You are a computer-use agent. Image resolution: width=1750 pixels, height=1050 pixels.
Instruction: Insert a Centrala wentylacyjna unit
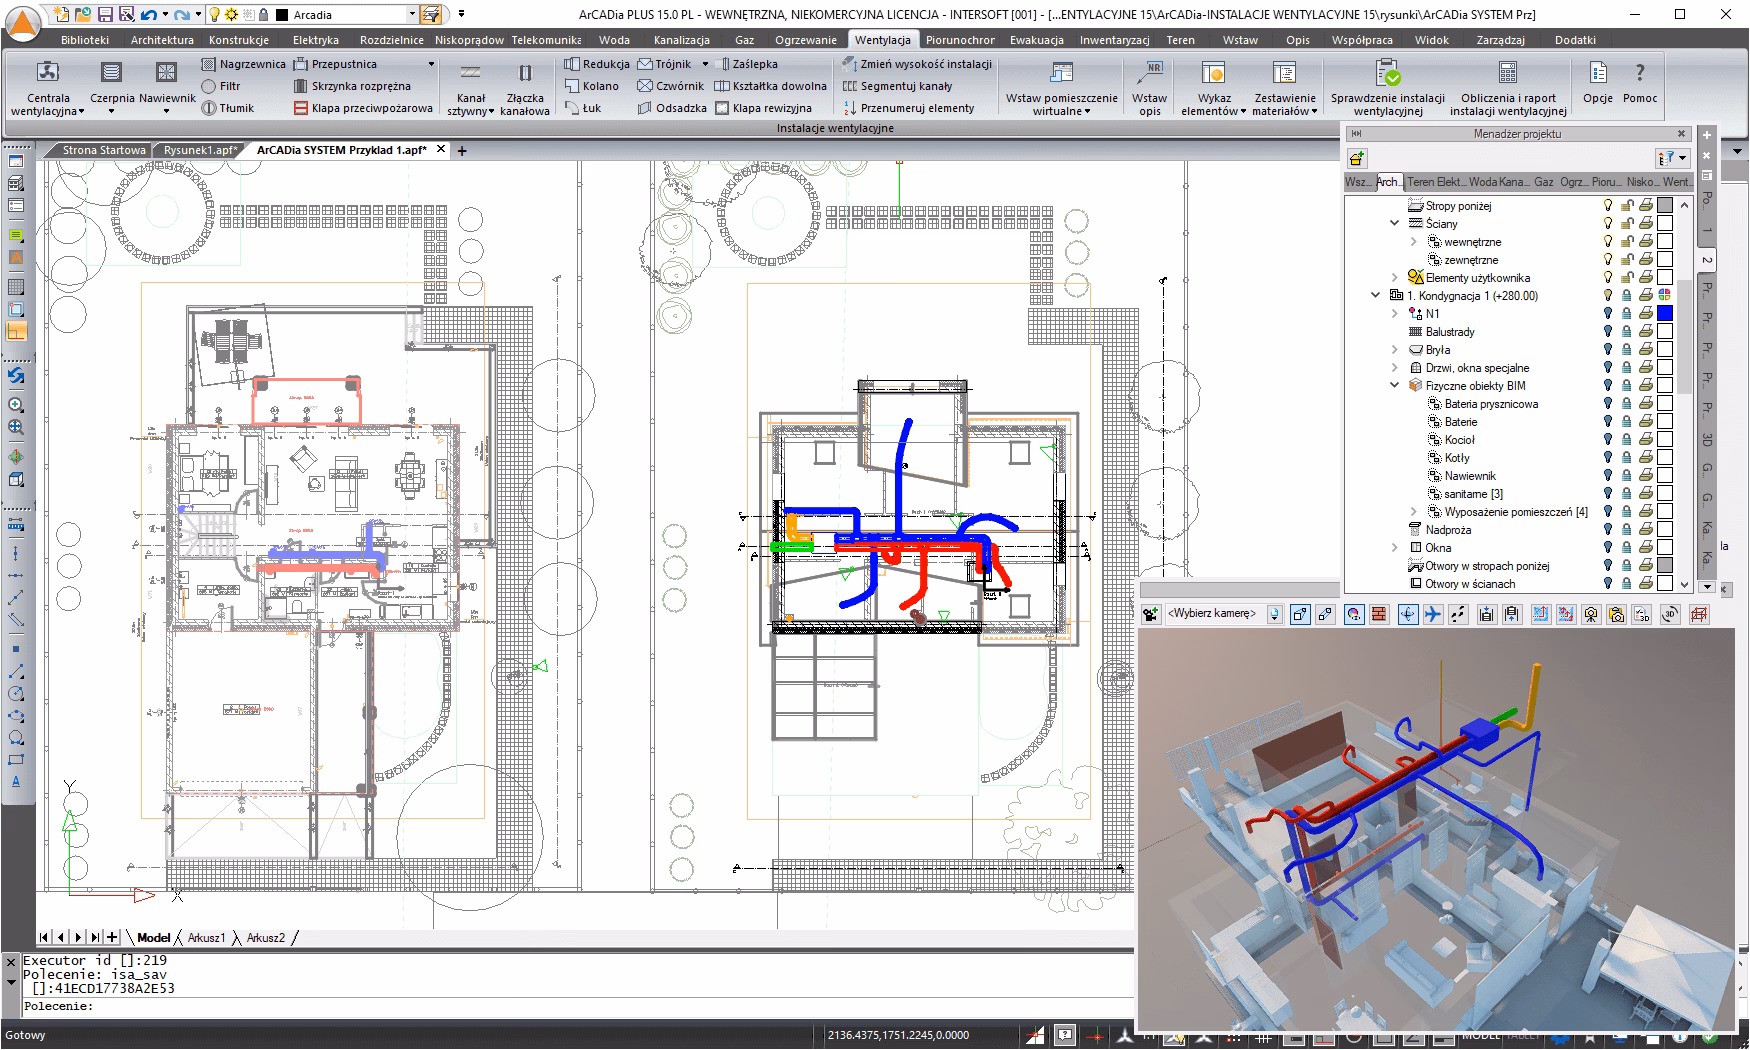point(48,88)
